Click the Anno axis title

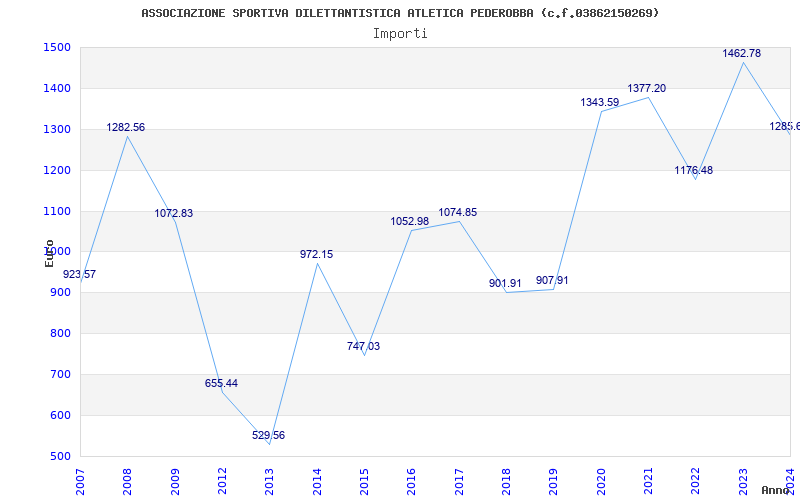tap(776, 490)
